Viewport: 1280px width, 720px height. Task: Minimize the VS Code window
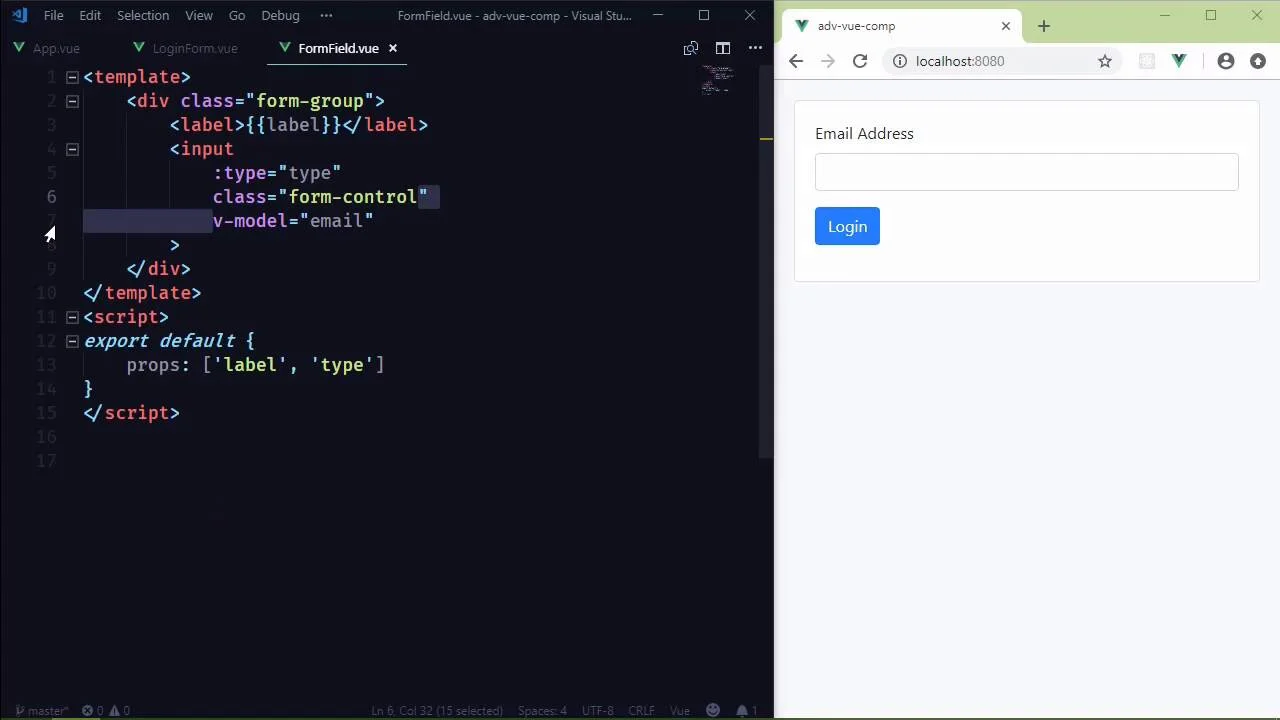tap(658, 15)
